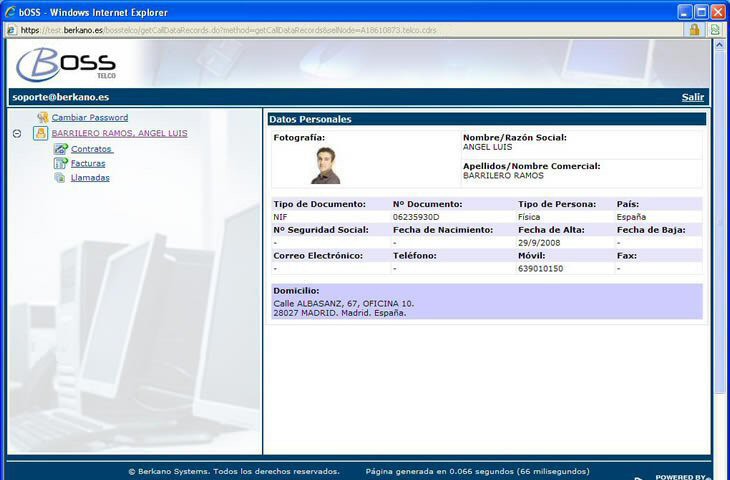This screenshot has width=730, height=480.
Task: Open the Contratos section
Action: (92, 149)
